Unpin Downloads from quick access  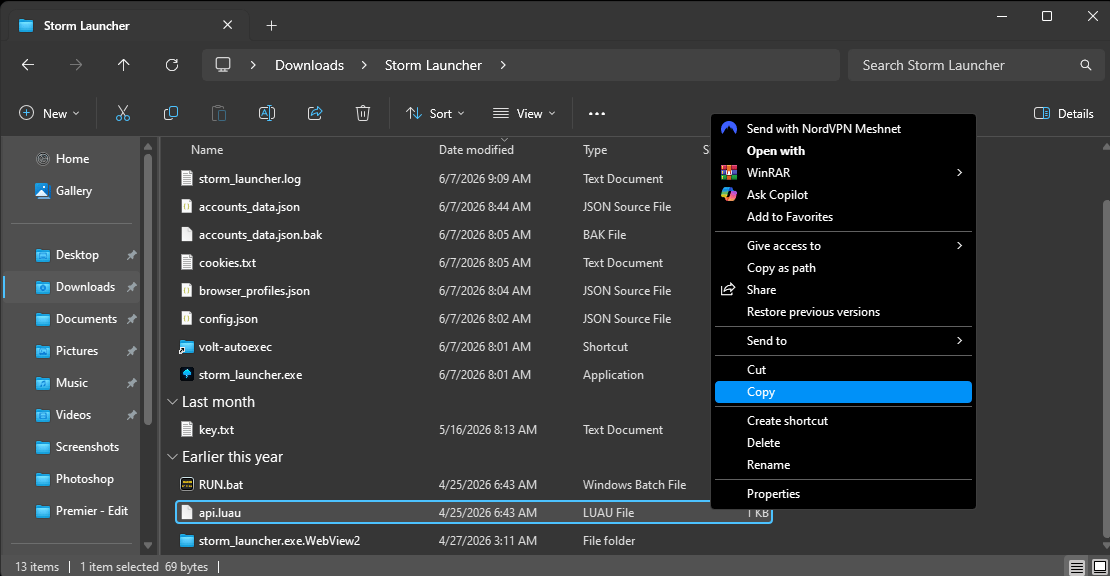click(132, 287)
